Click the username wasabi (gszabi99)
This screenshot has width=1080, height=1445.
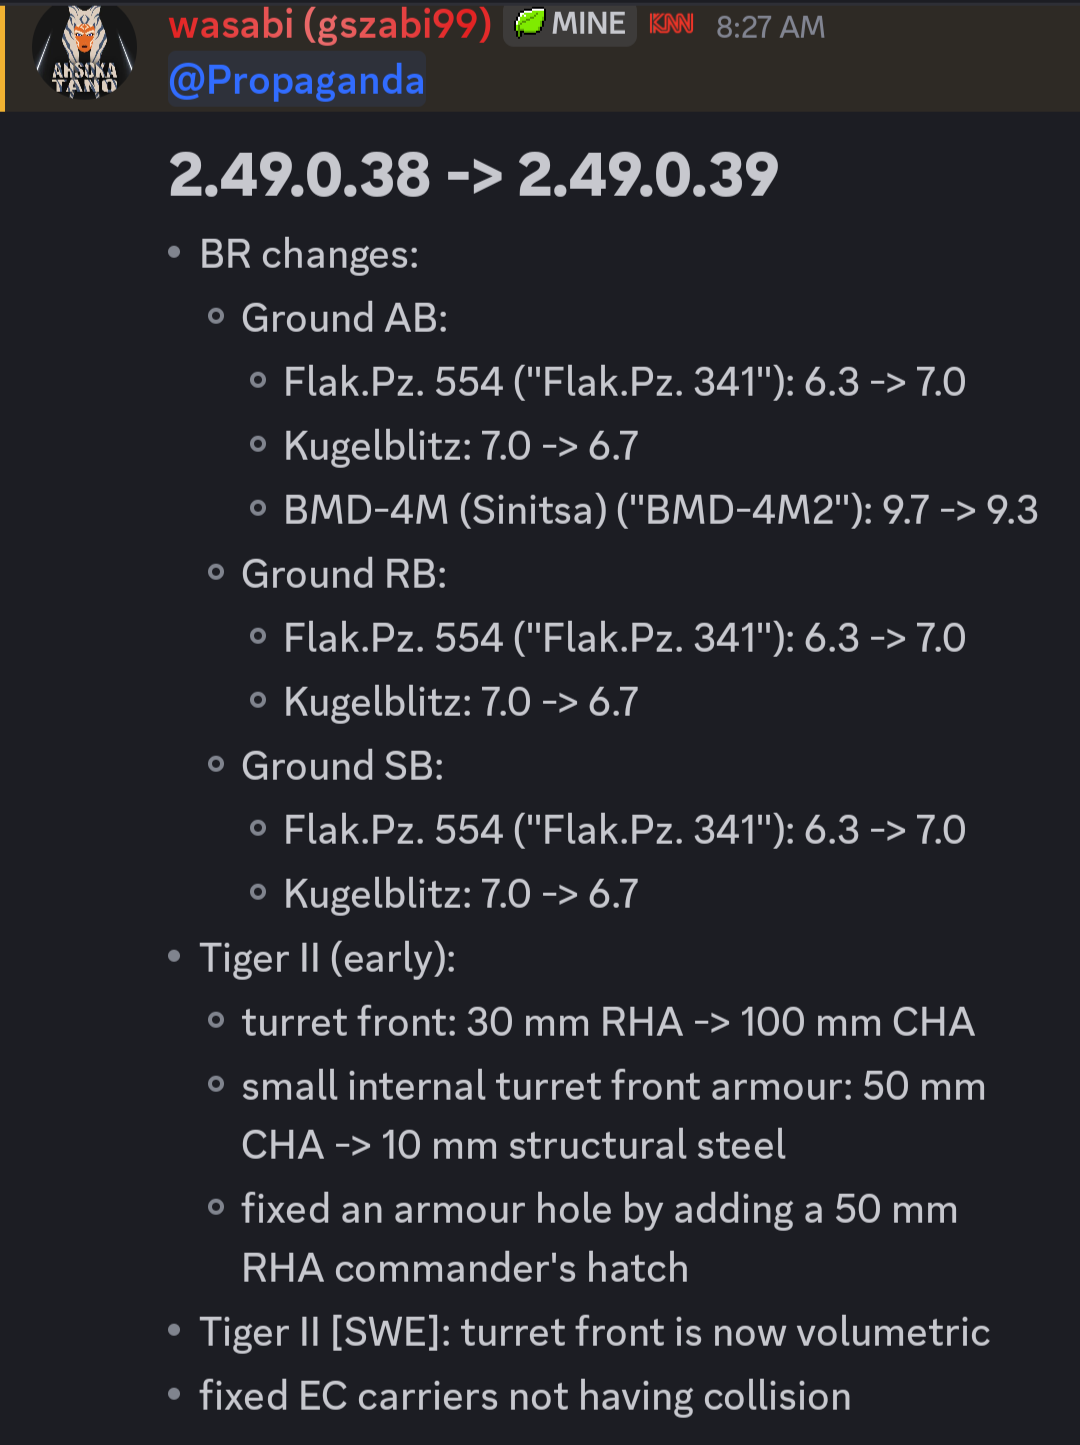[330, 24]
